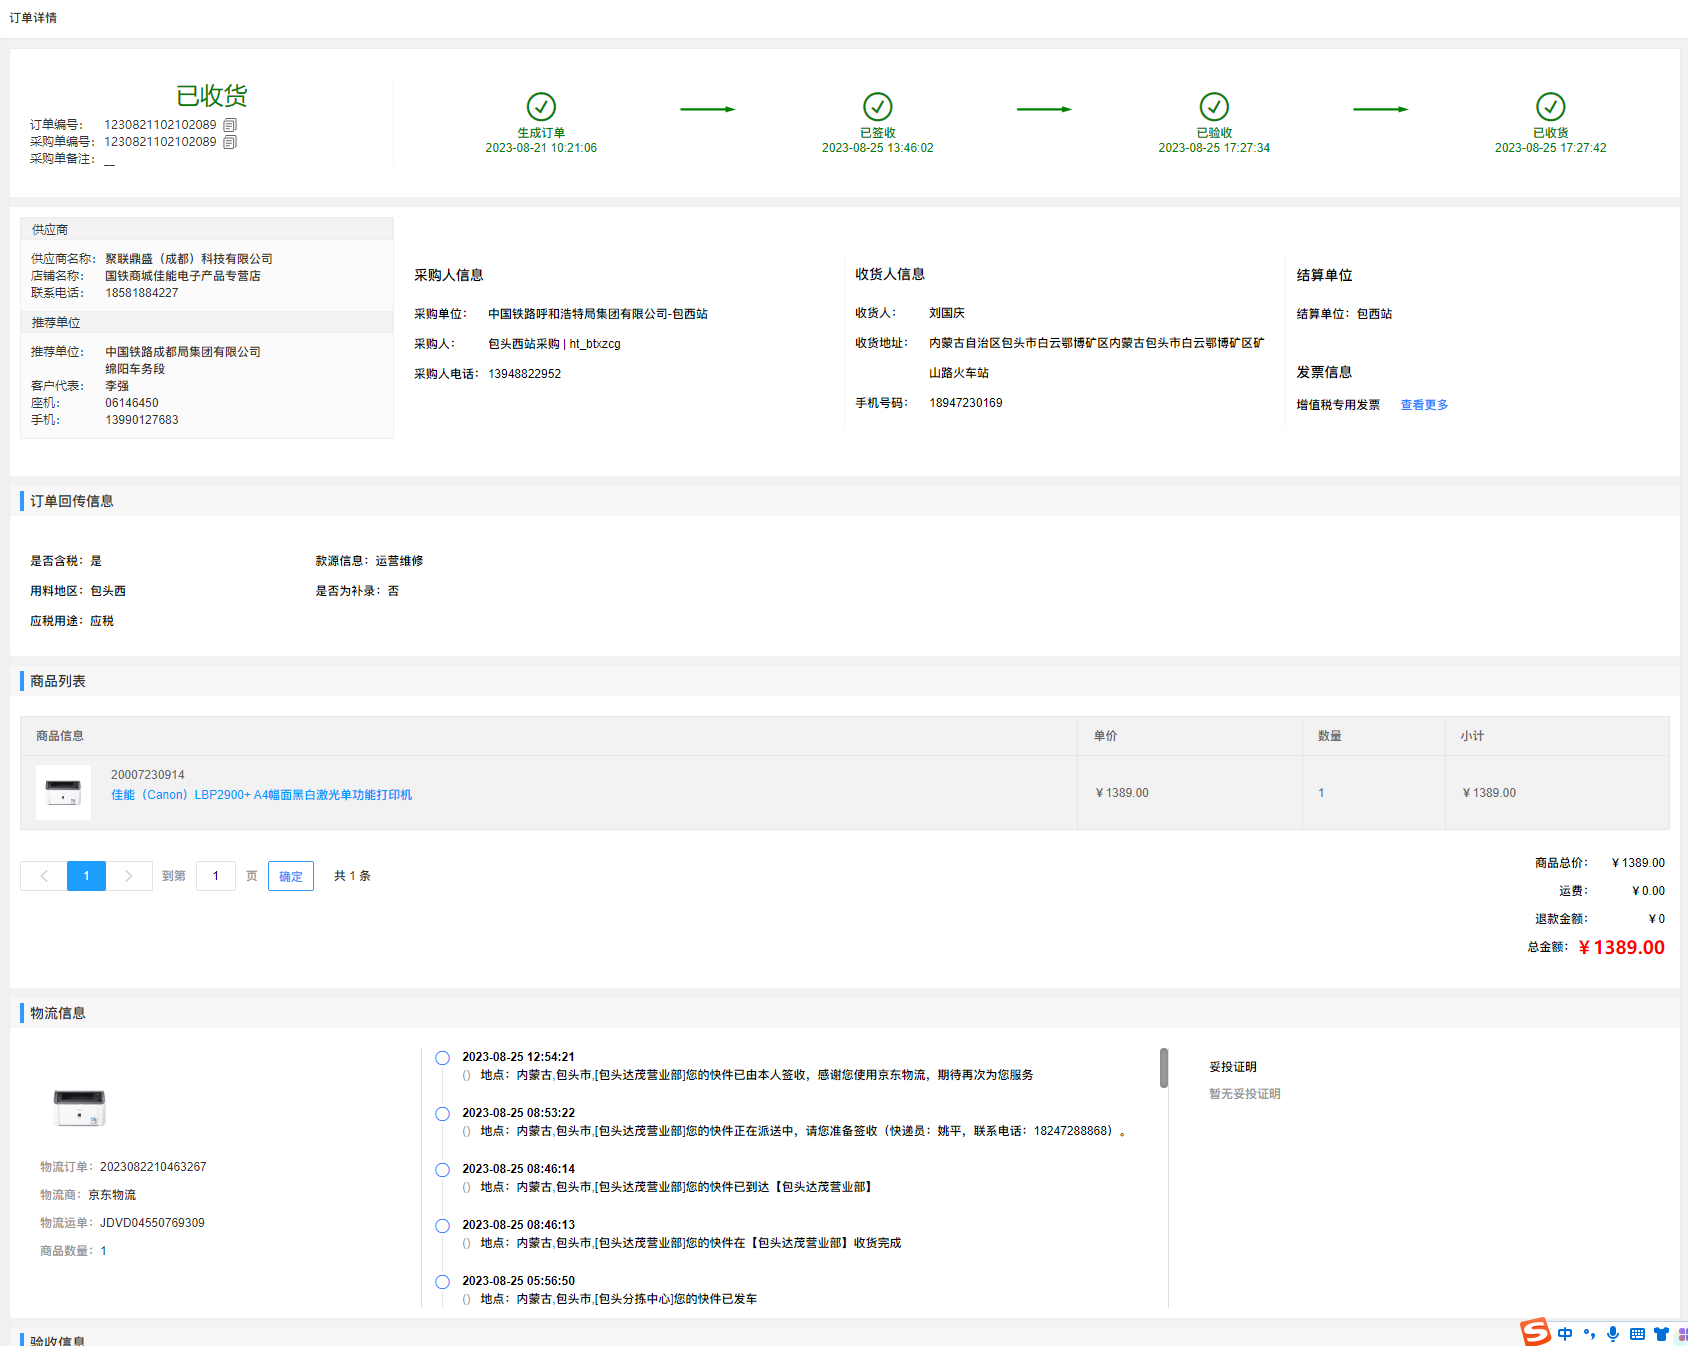1688x1346 pixels.
Task: Select the 08:46:13 logistics timeline node
Action: (x=442, y=1226)
